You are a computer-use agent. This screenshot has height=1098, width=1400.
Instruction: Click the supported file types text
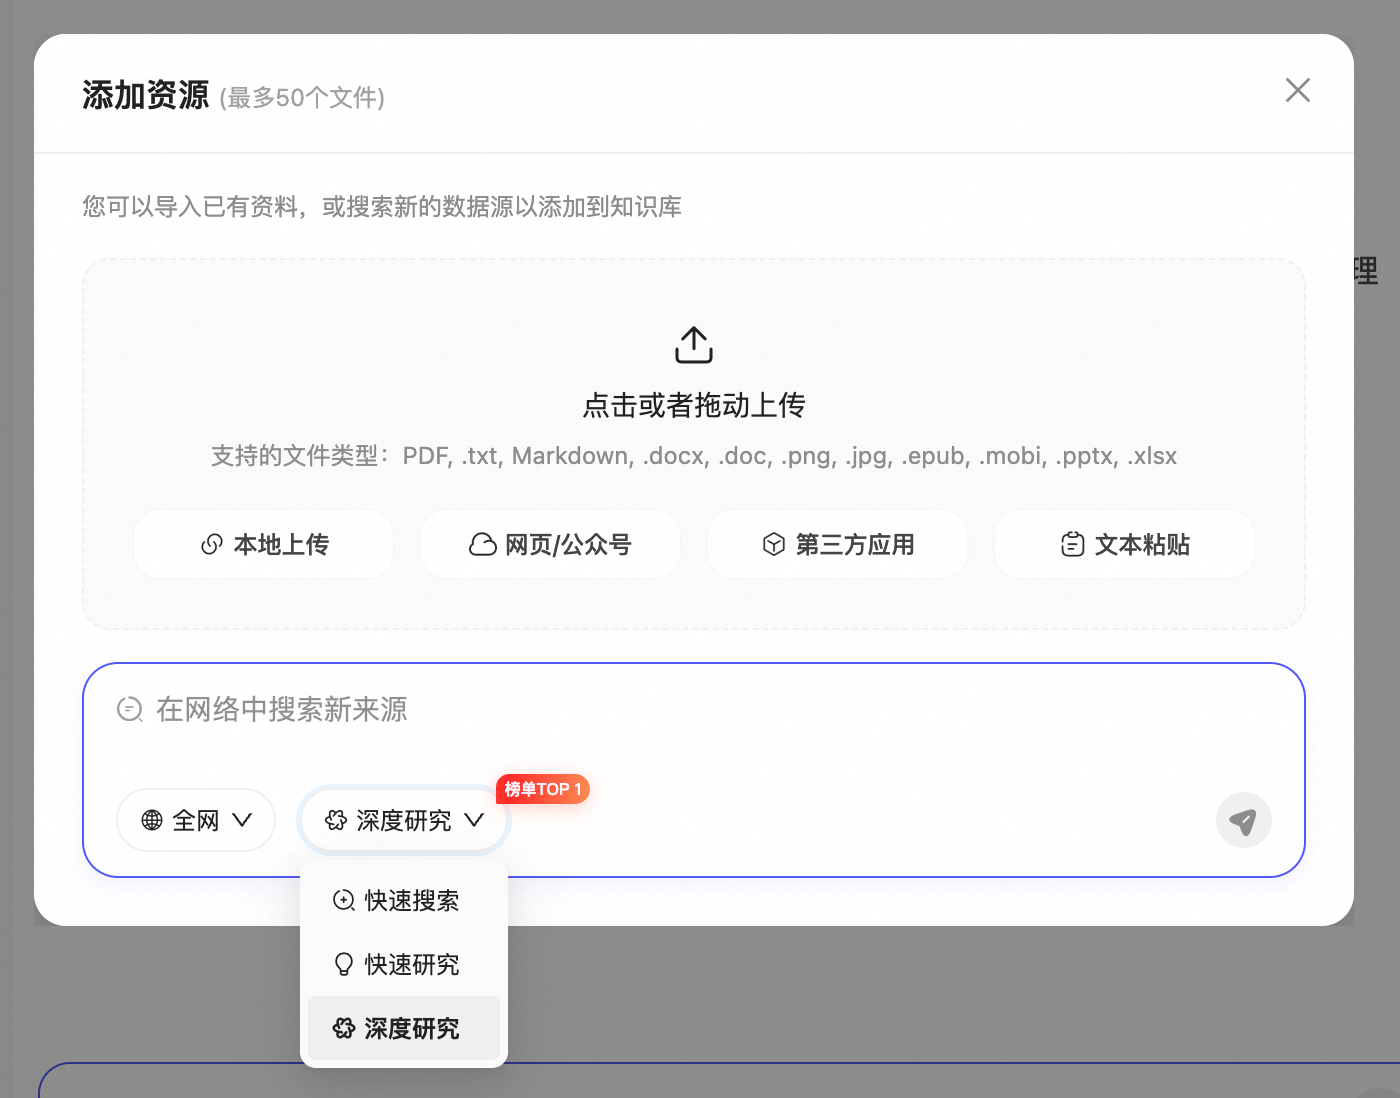click(x=694, y=456)
